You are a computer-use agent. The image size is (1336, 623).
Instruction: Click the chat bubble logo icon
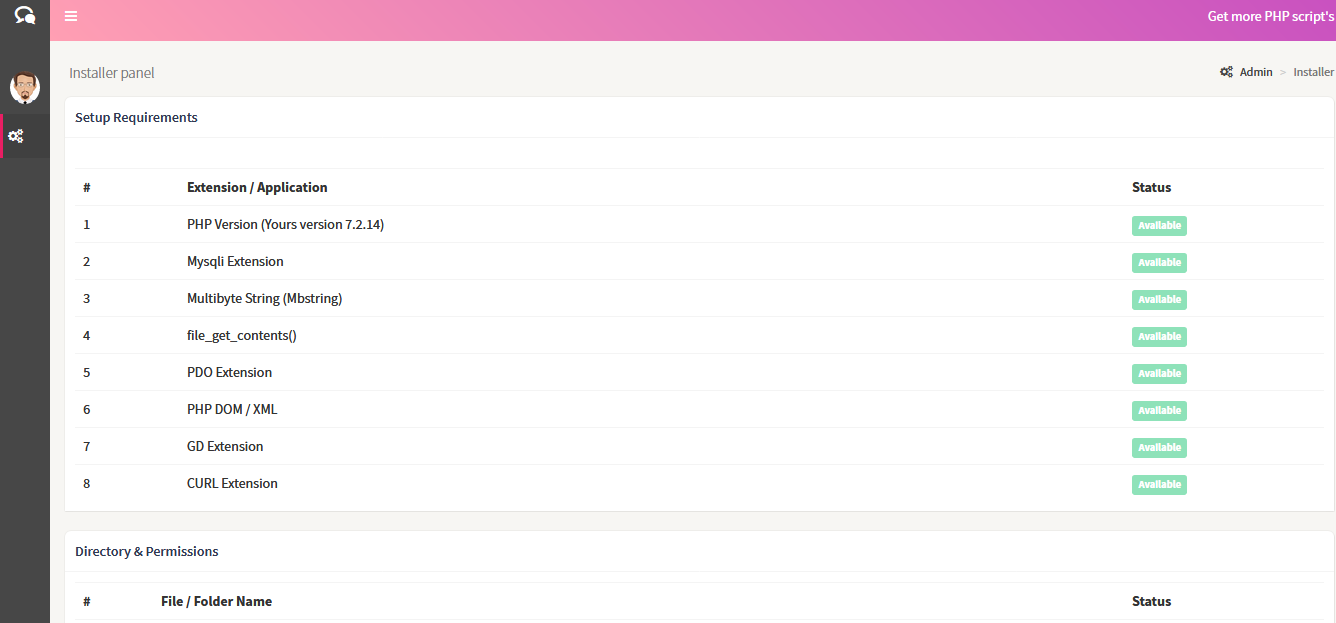point(25,16)
